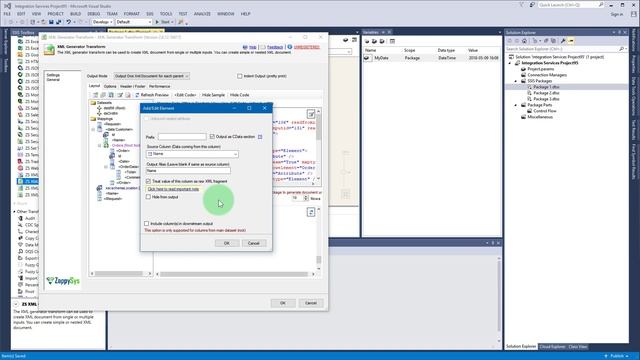Image resolution: width=640 pixels, height=360 pixels.
Task: Click Add Variable icon in Variables panel
Action: (367, 41)
